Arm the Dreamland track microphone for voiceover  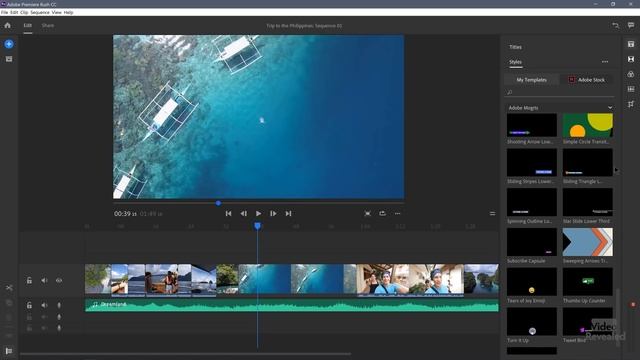coord(59,305)
